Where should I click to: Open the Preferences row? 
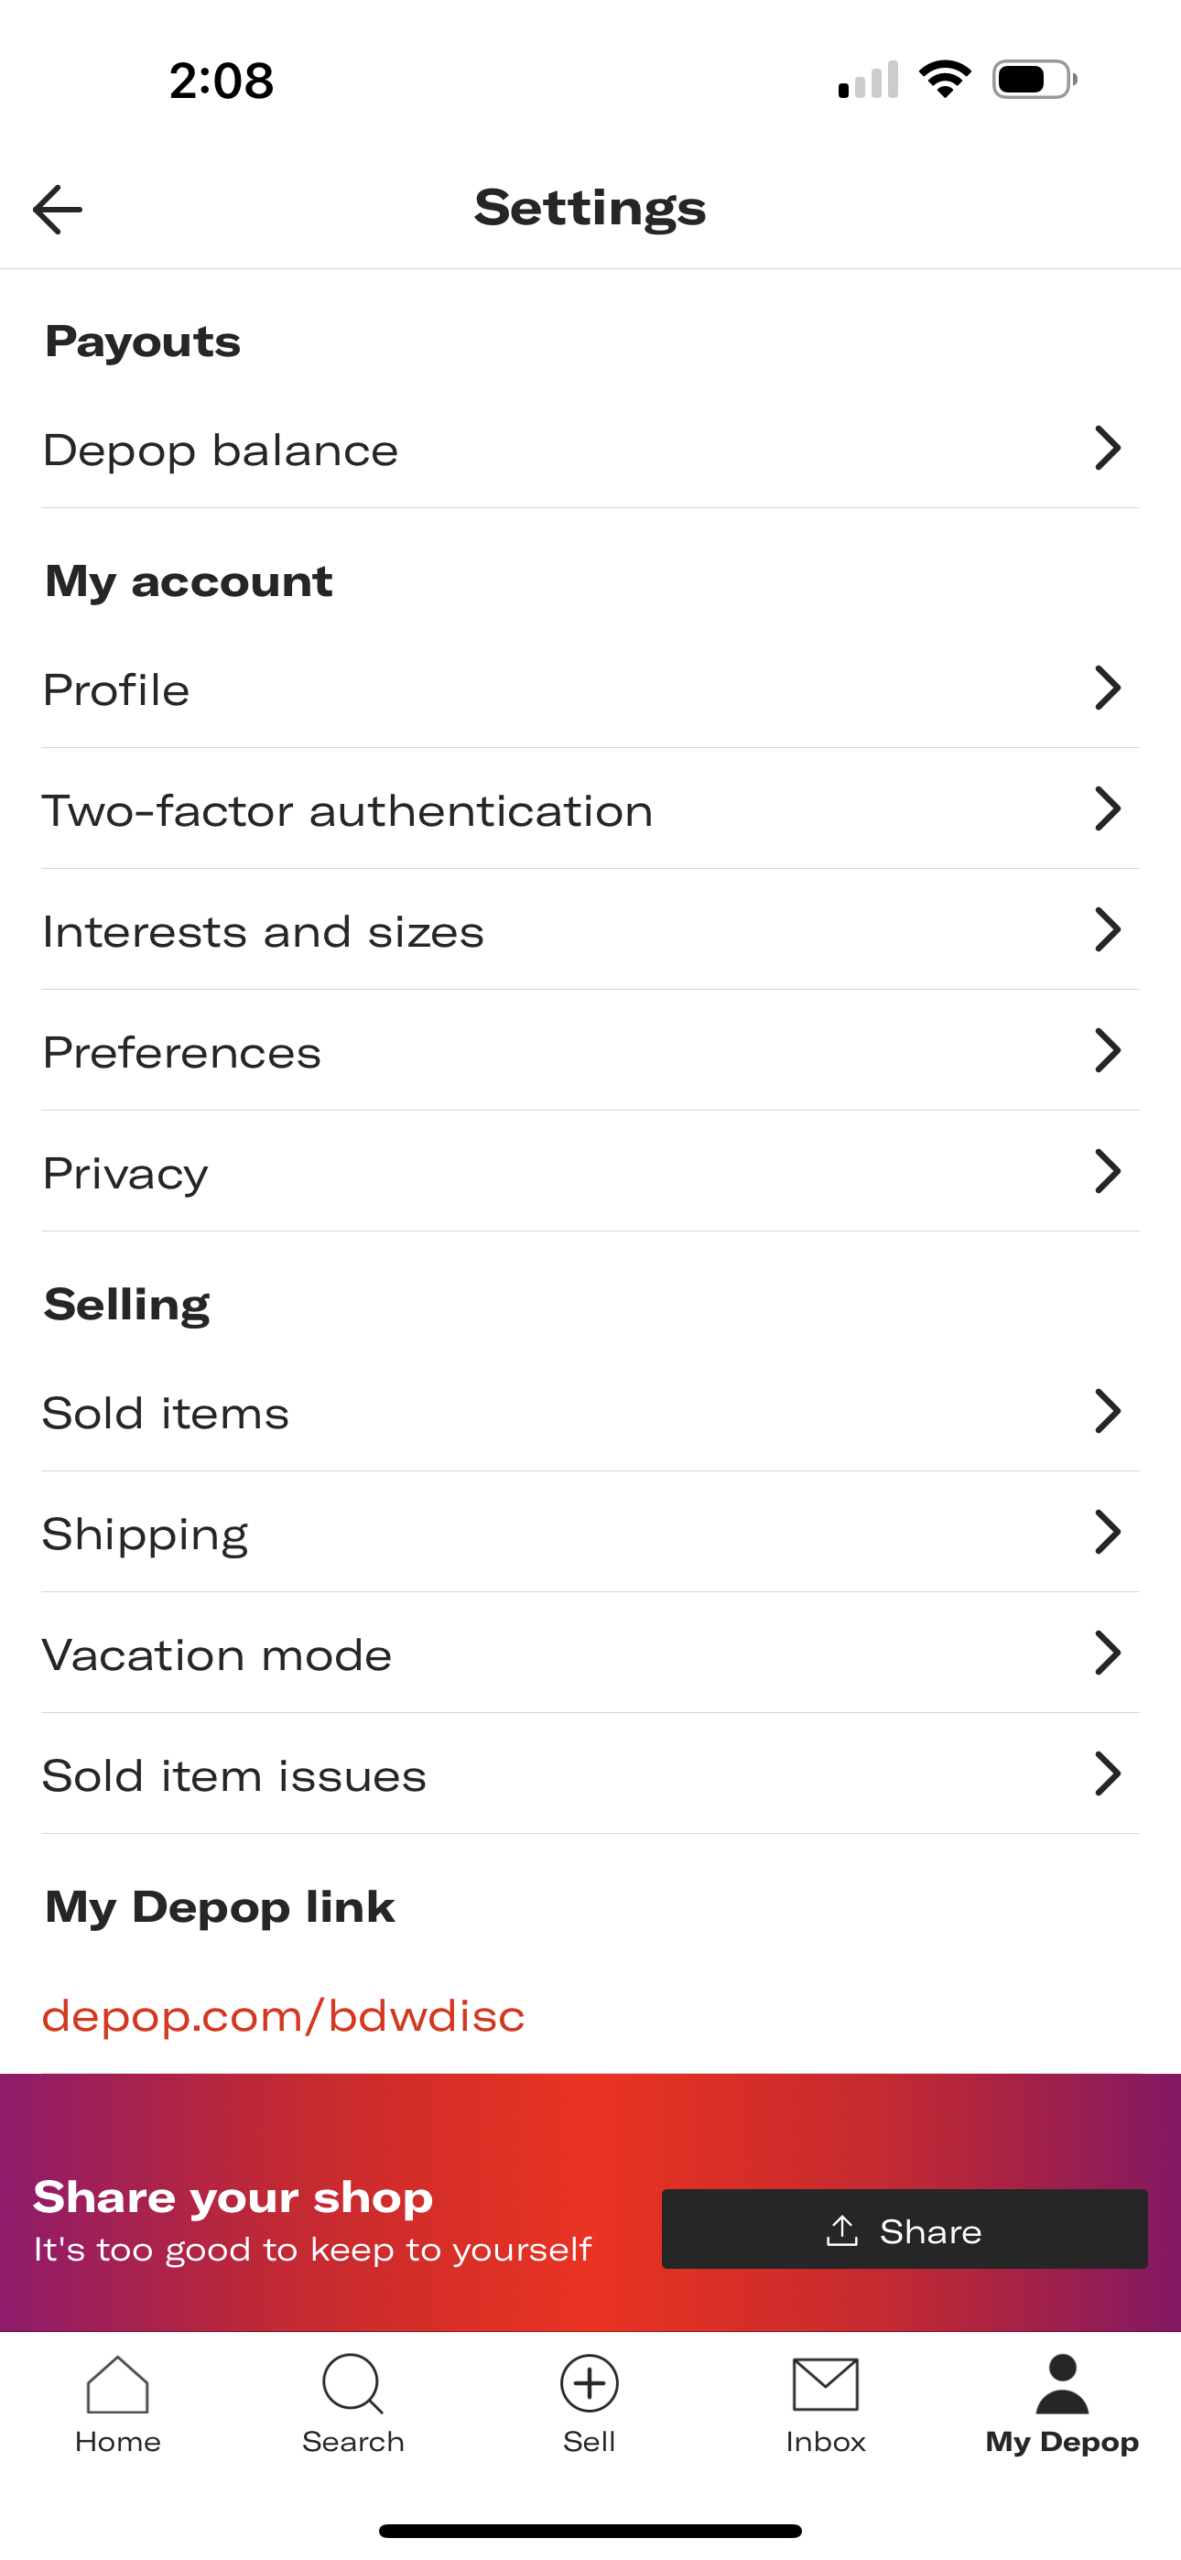coord(590,1051)
